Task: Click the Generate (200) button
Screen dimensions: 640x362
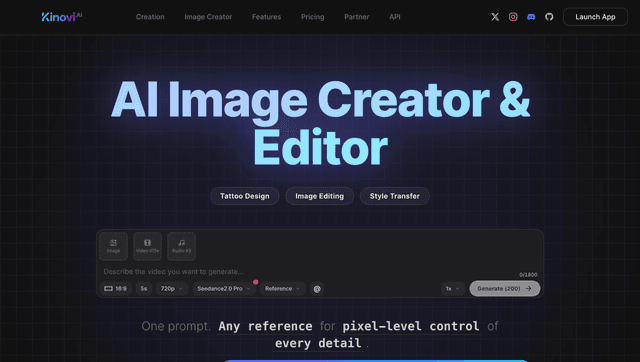Action: pos(505,289)
